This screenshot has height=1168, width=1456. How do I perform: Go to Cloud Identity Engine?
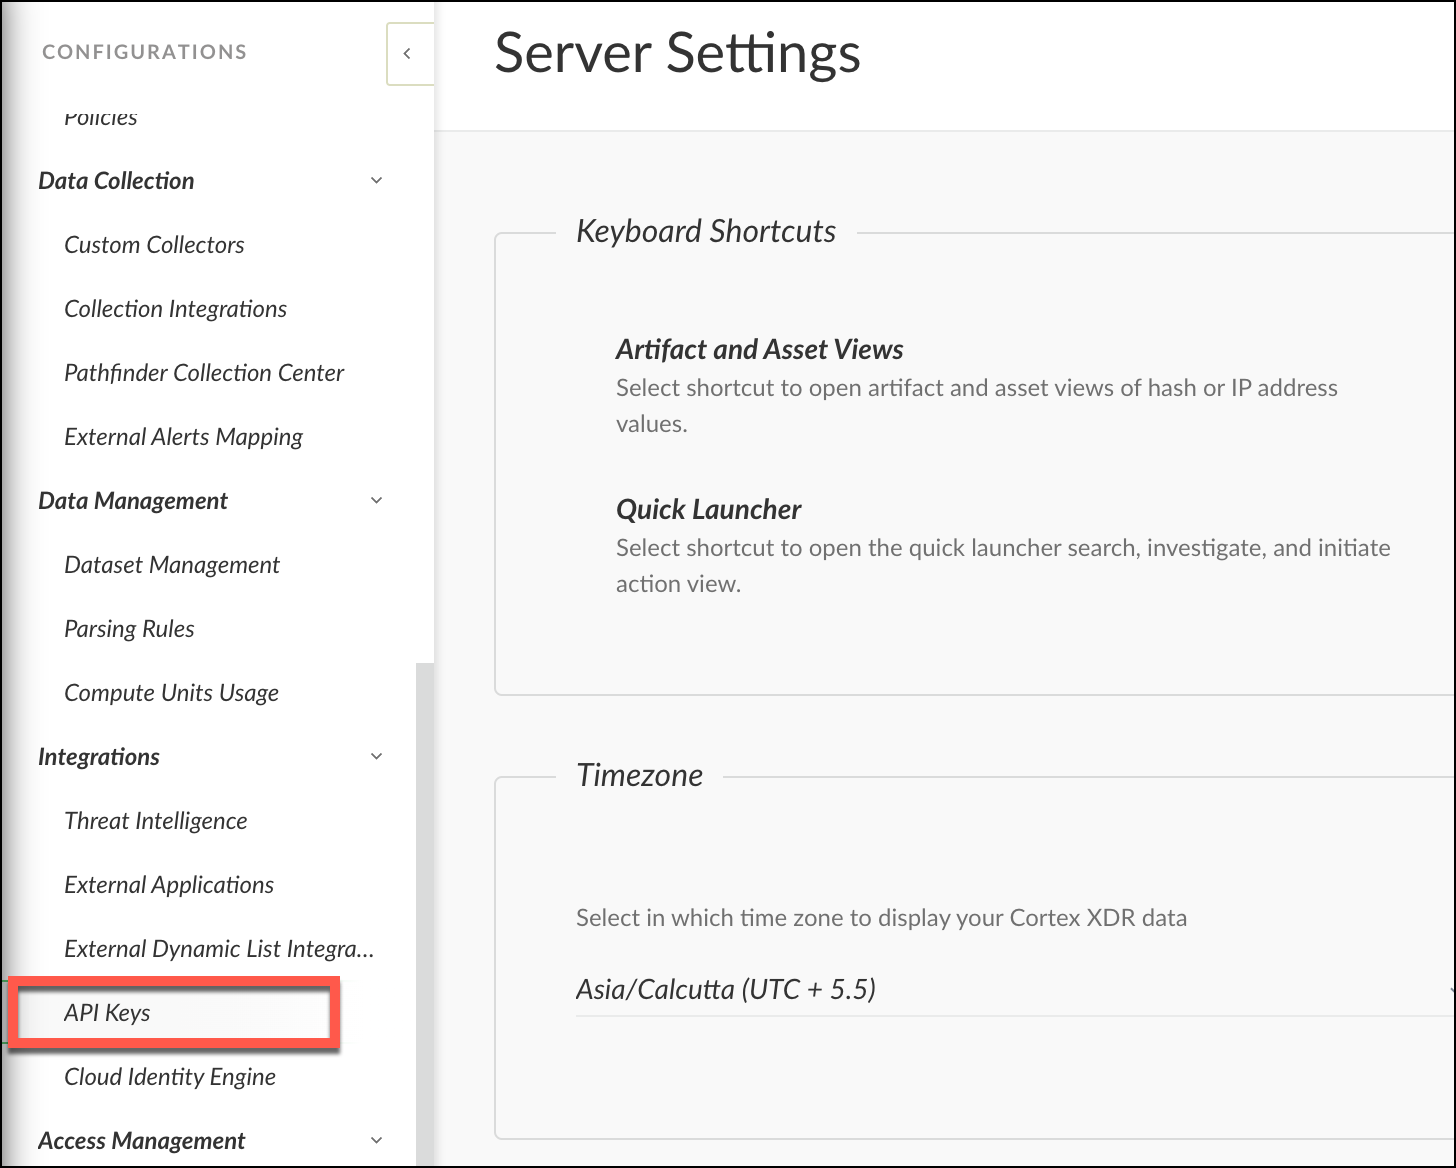coord(170,1077)
